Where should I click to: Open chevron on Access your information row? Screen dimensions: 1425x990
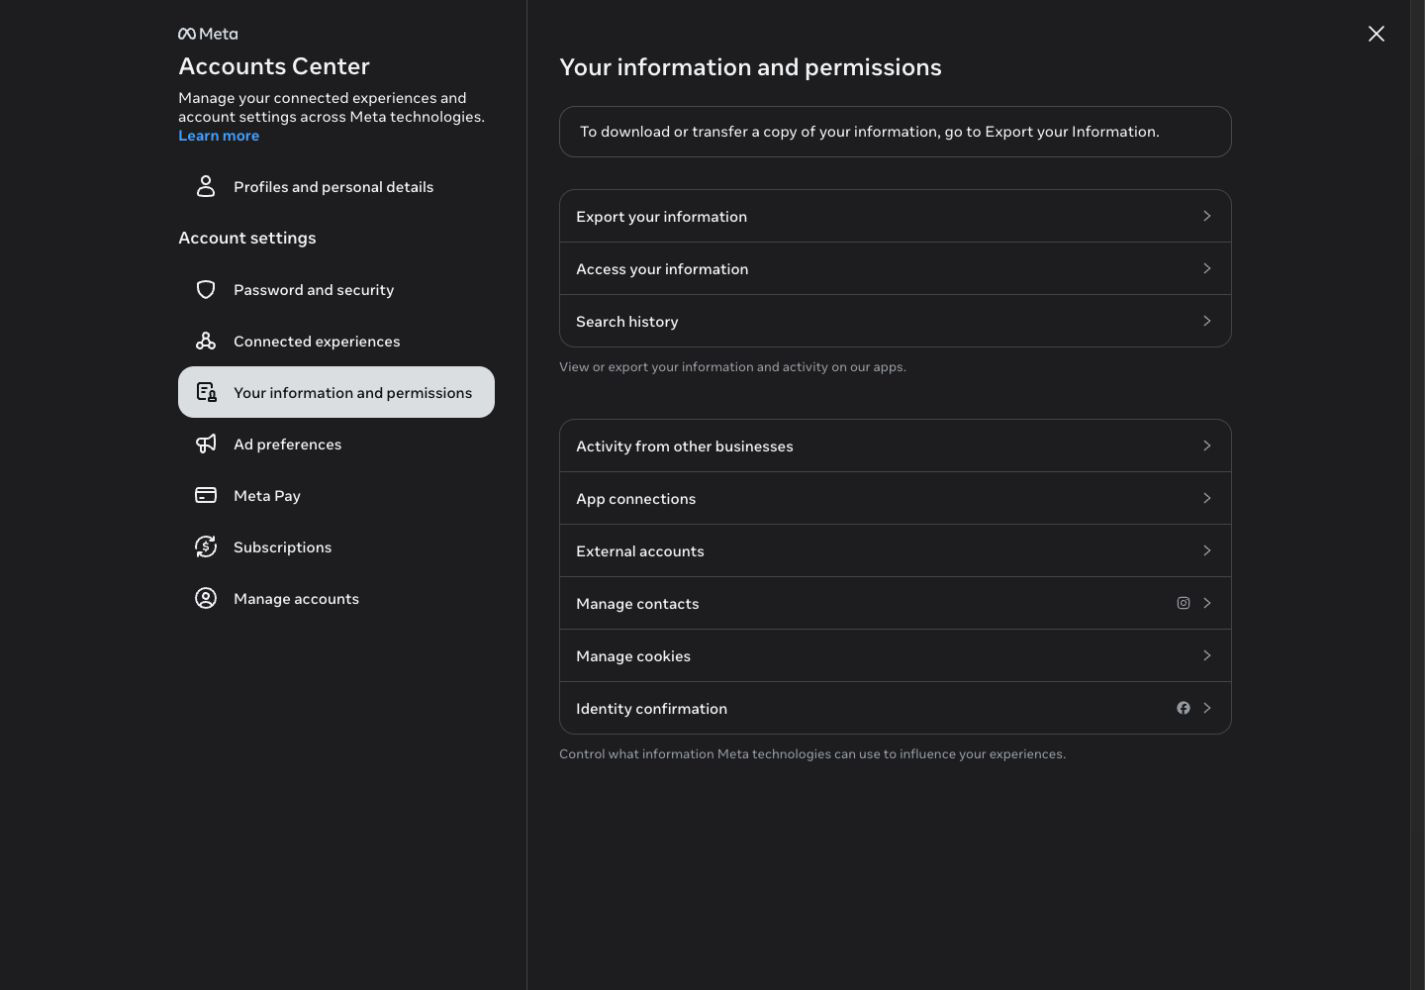click(1207, 268)
